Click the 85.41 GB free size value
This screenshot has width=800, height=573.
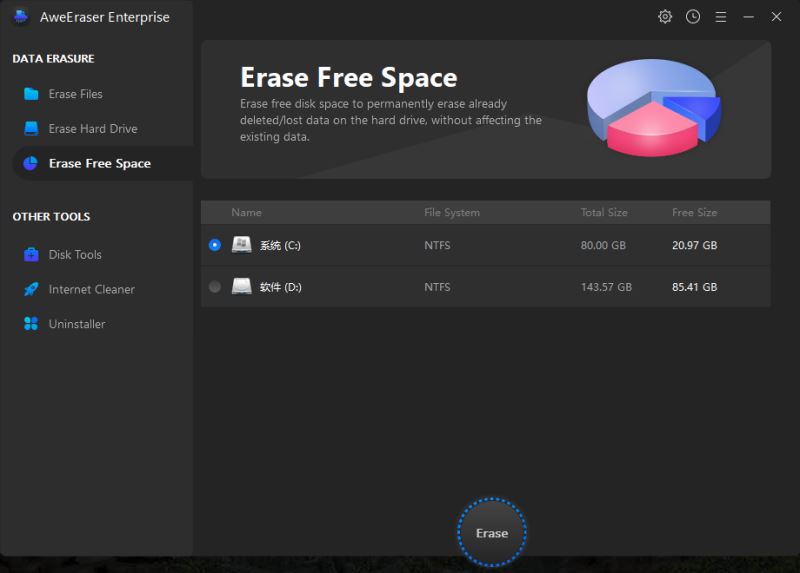pyautogui.click(x=694, y=287)
